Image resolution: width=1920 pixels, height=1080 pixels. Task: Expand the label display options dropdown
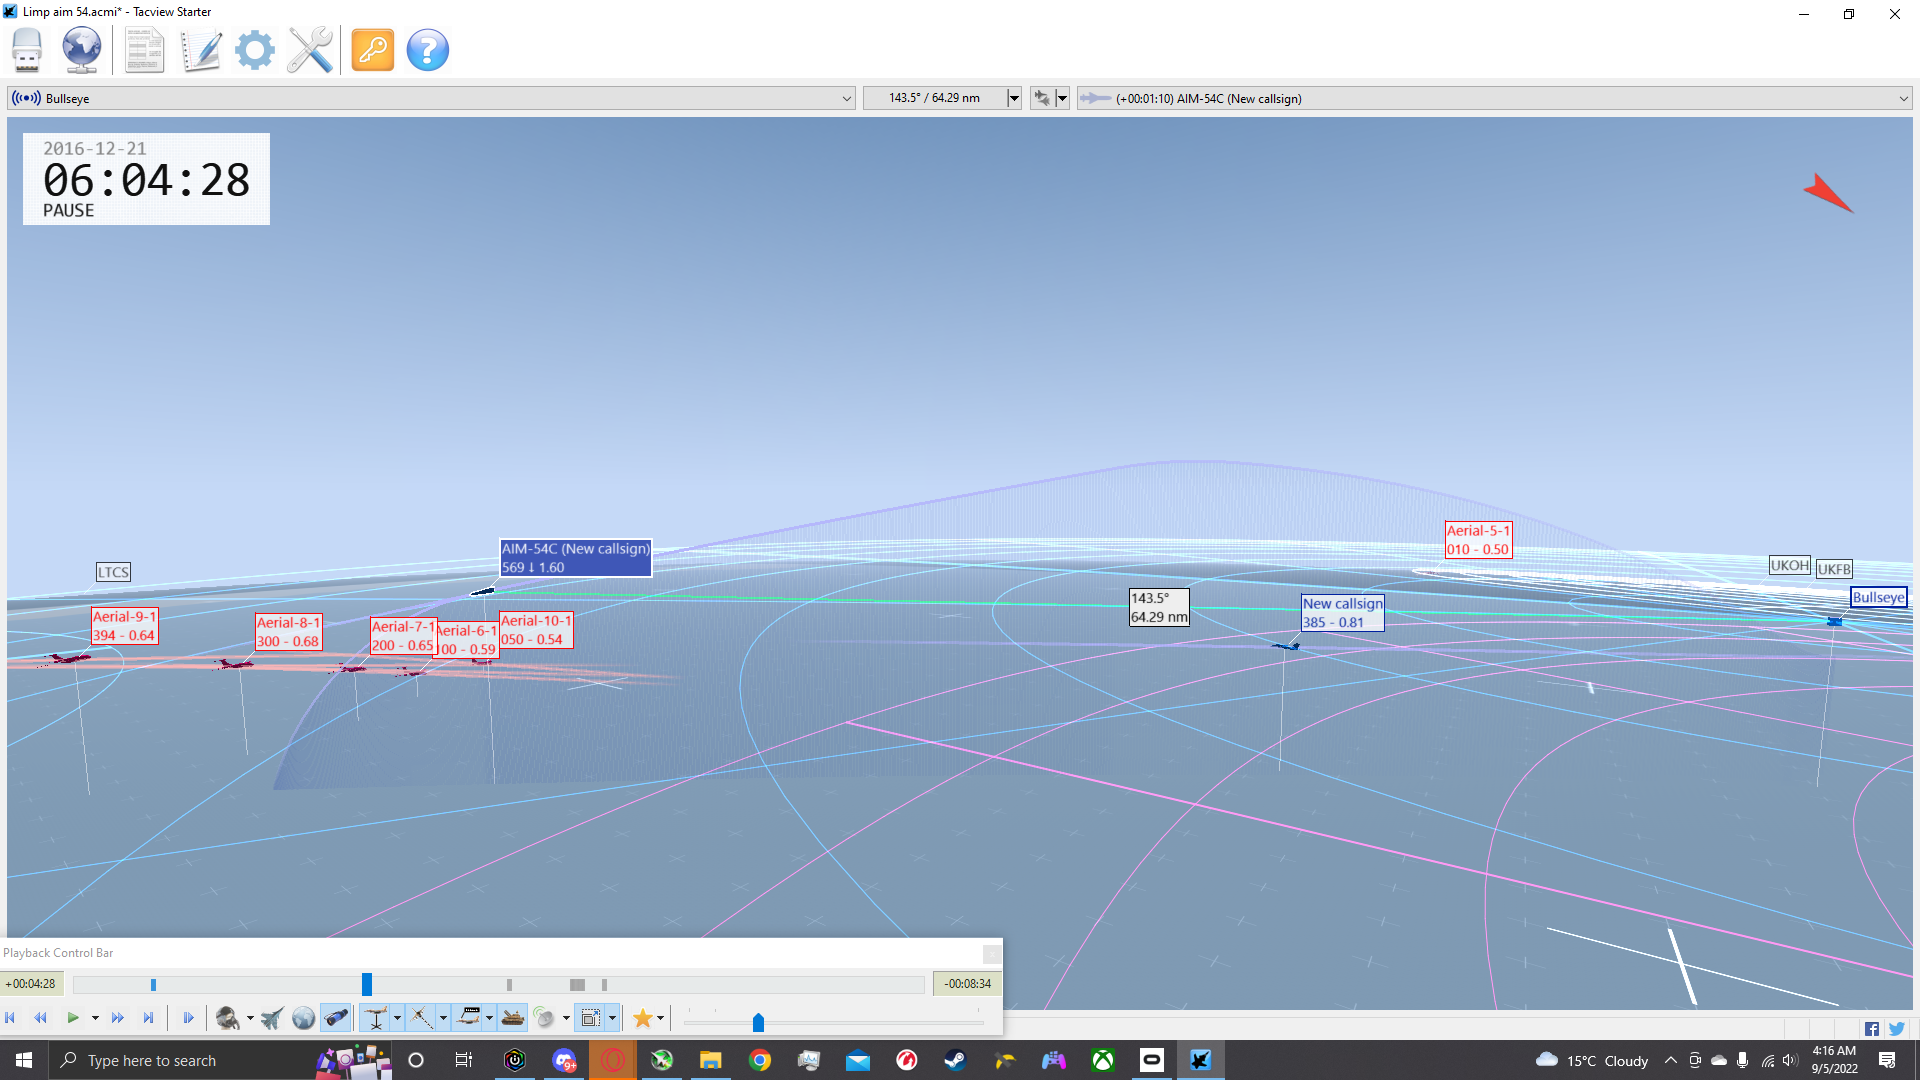pos(489,1018)
